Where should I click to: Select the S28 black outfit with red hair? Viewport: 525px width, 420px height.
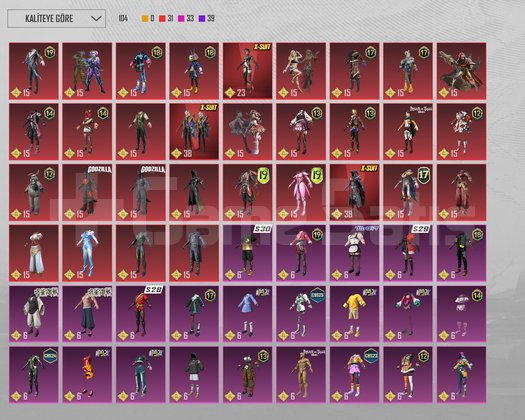(408, 253)
